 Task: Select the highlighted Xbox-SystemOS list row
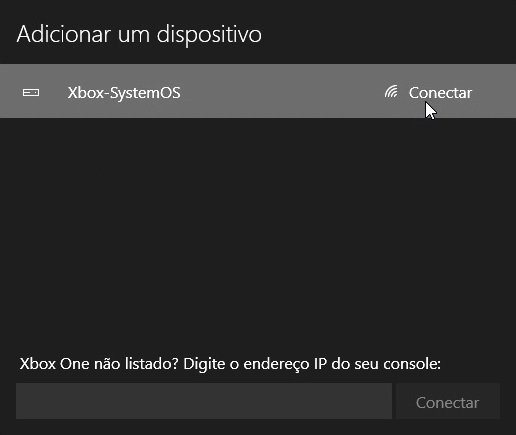point(258,91)
